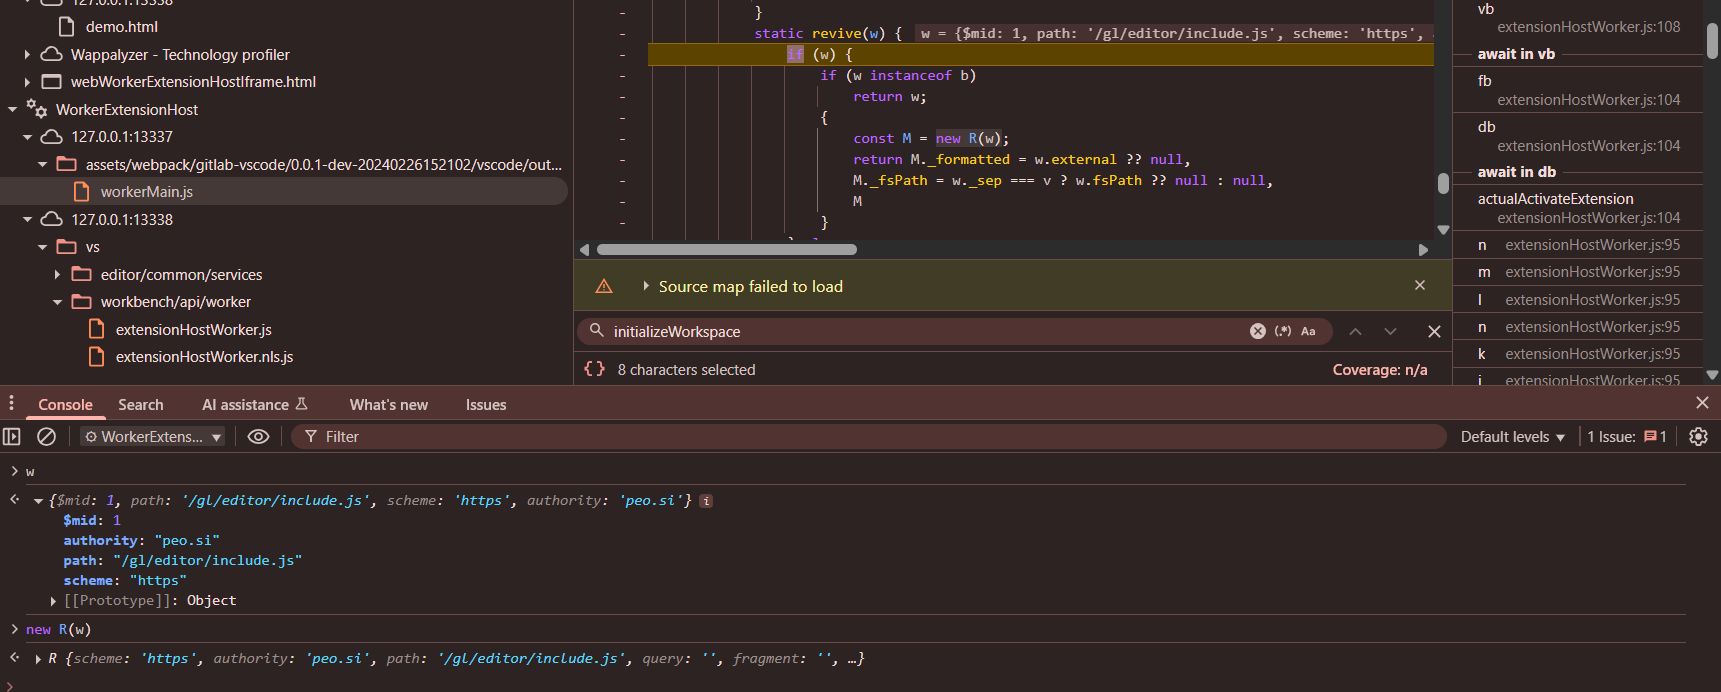Toggle regular expression search option
The height and width of the screenshot is (692, 1721).
pyautogui.click(x=1283, y=331)
